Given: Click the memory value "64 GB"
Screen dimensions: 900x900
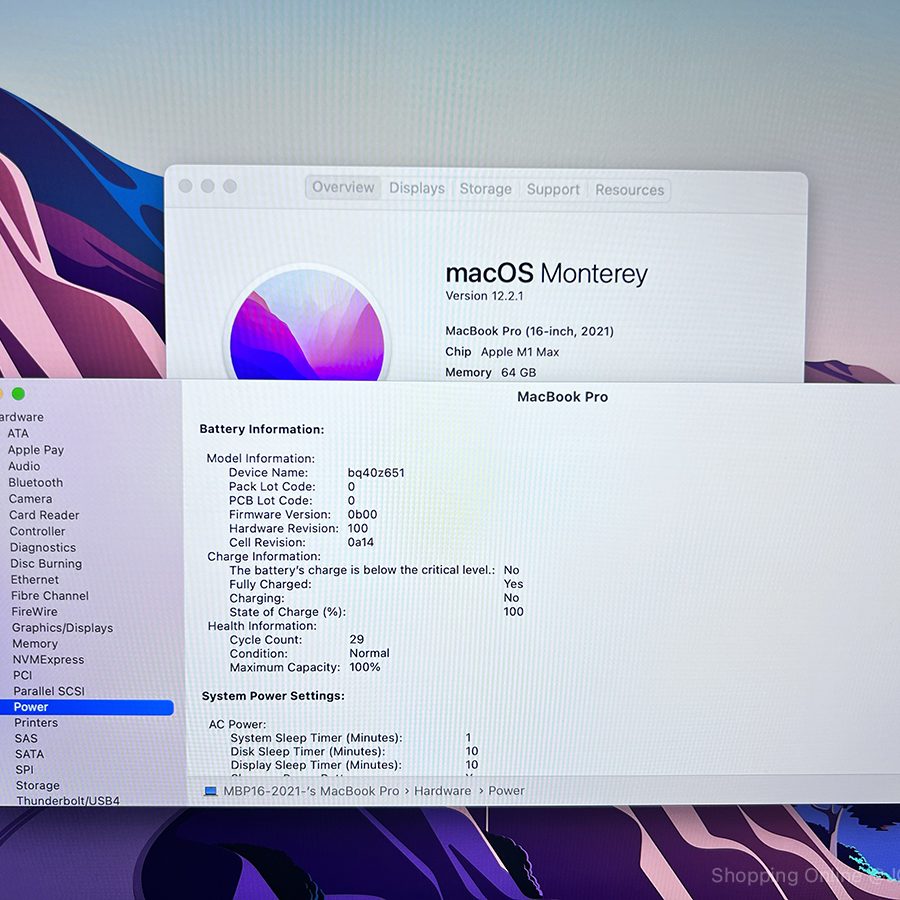Looking at the screenshot, I should [x=518, y=373].
